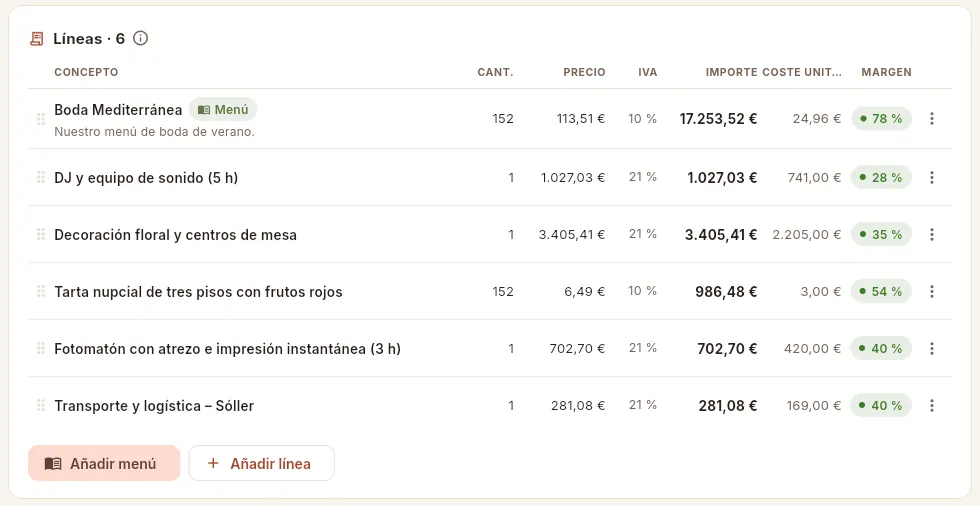Viewport: 980px width, 506px height.
Task: Click Fotomatón's 40 % margin badge
Action: (881, 348)
